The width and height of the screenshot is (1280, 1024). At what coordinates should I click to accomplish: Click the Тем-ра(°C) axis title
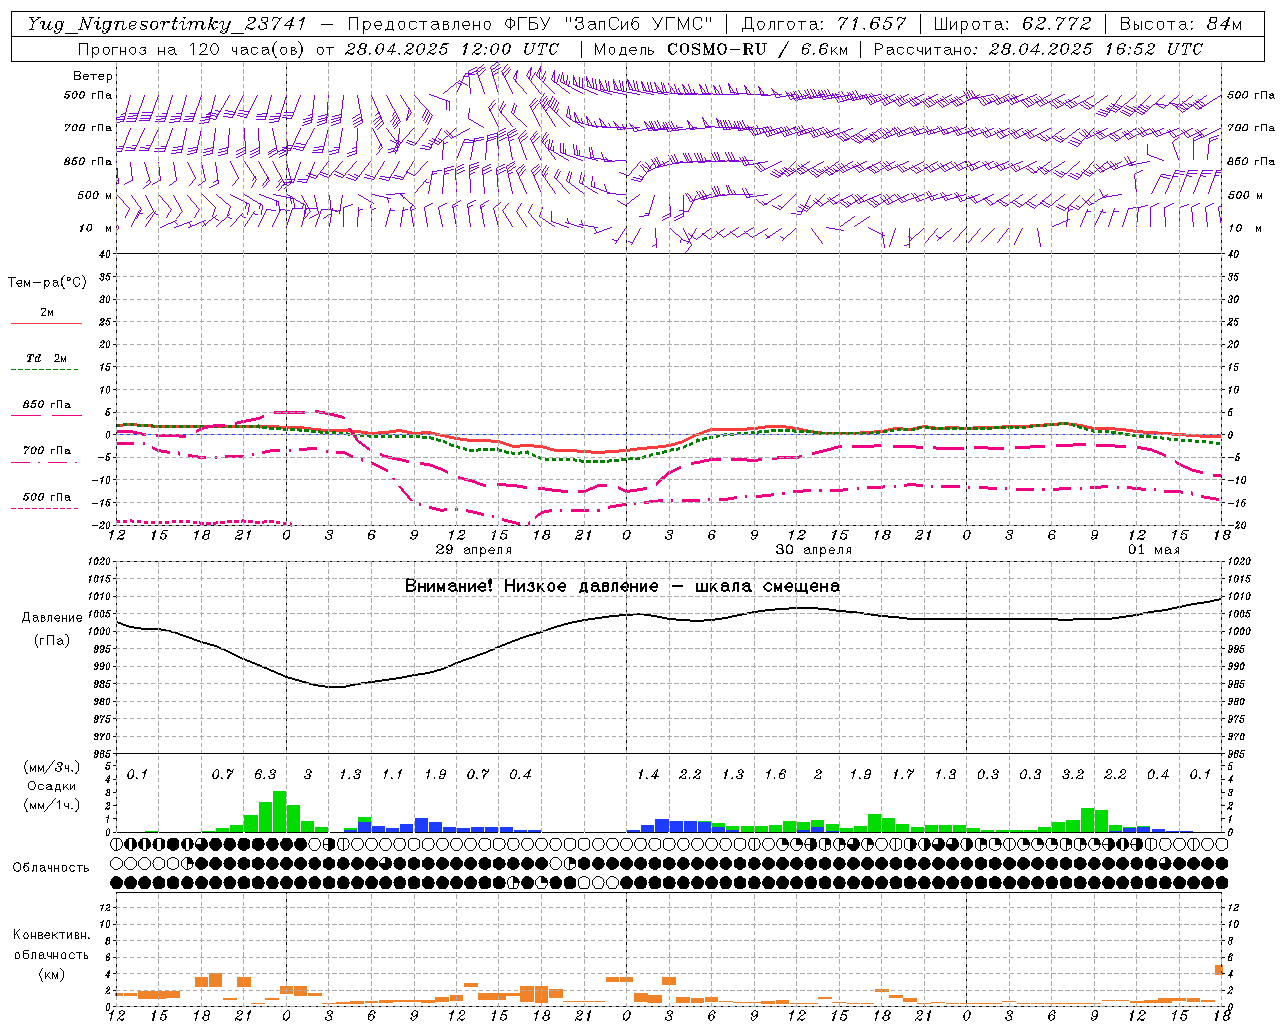pyautogui.click(x=47, y=283)
